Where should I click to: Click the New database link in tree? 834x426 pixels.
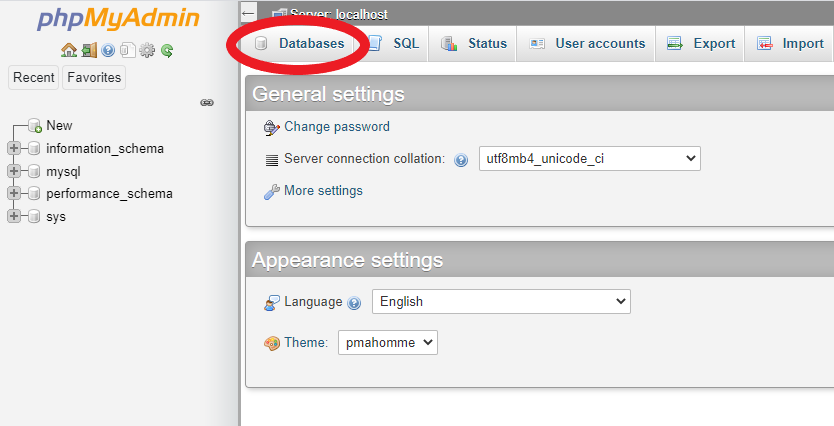point(59,126)
